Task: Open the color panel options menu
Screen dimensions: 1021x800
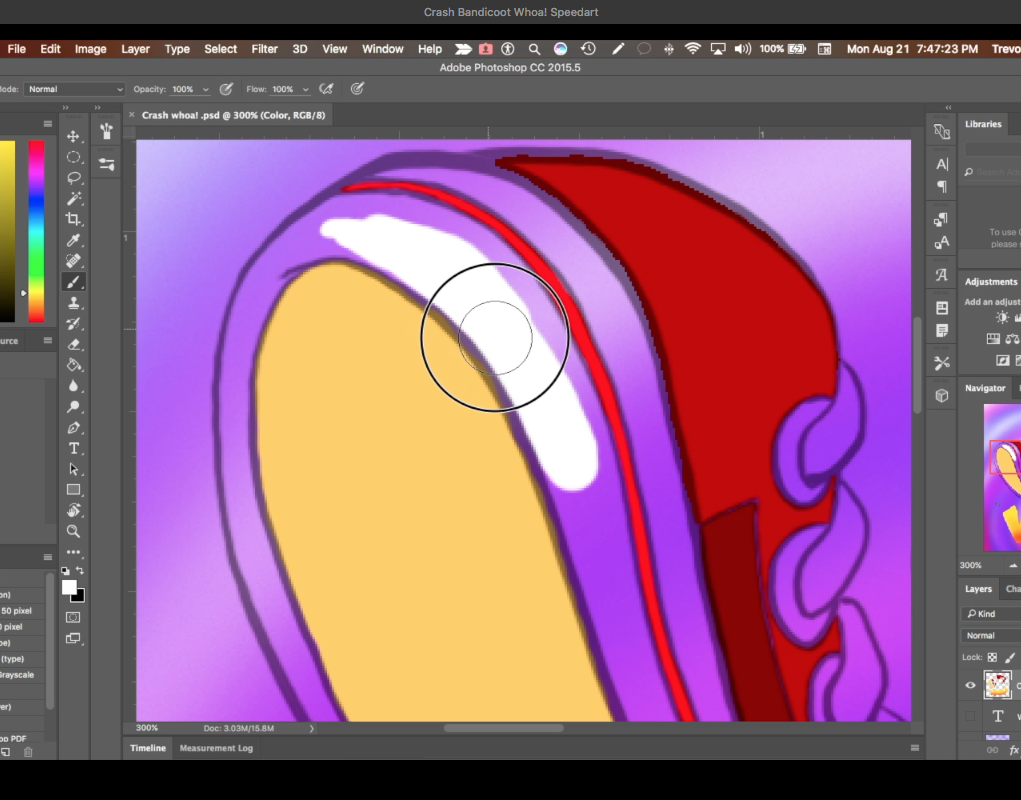Action: click(48, 124)
